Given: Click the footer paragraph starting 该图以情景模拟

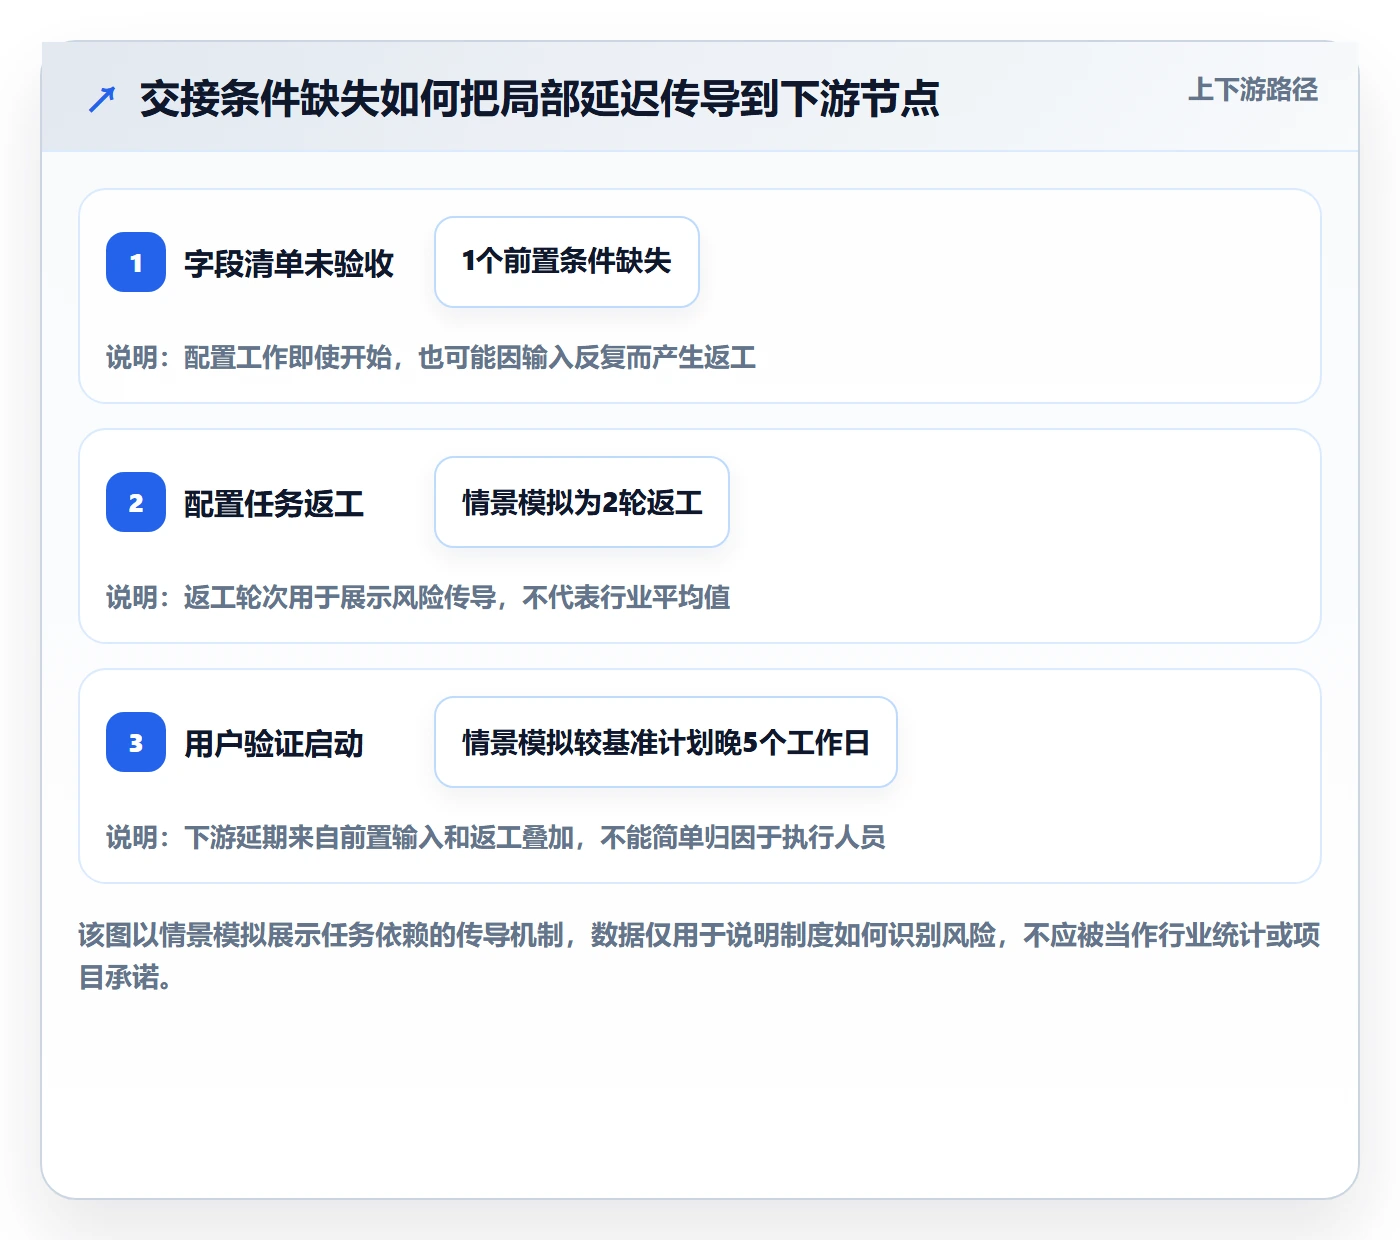Looking at the screenshot, I should [x=700, y=956].
